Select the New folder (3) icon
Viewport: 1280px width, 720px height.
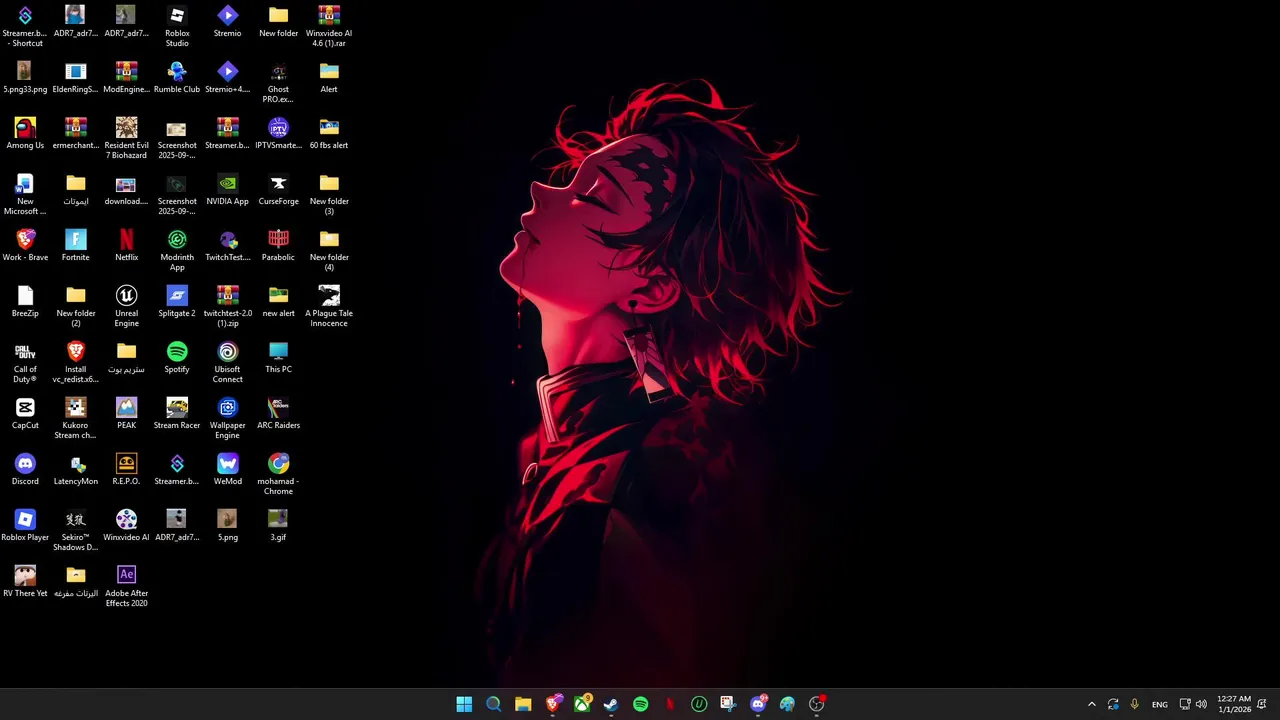(x=329, y=194)
